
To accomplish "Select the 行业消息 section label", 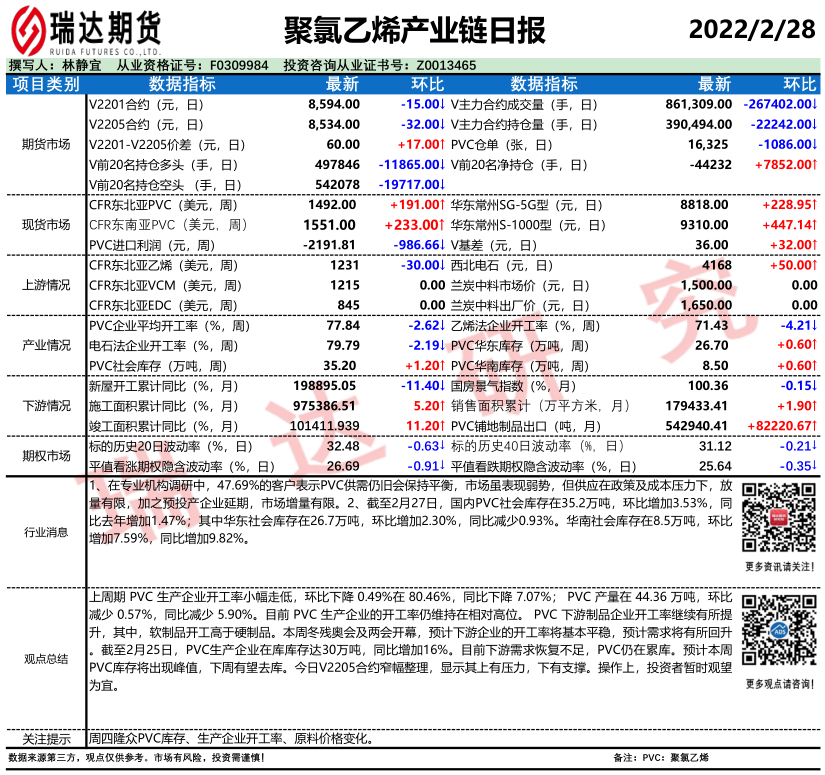I will coord(45,533).
